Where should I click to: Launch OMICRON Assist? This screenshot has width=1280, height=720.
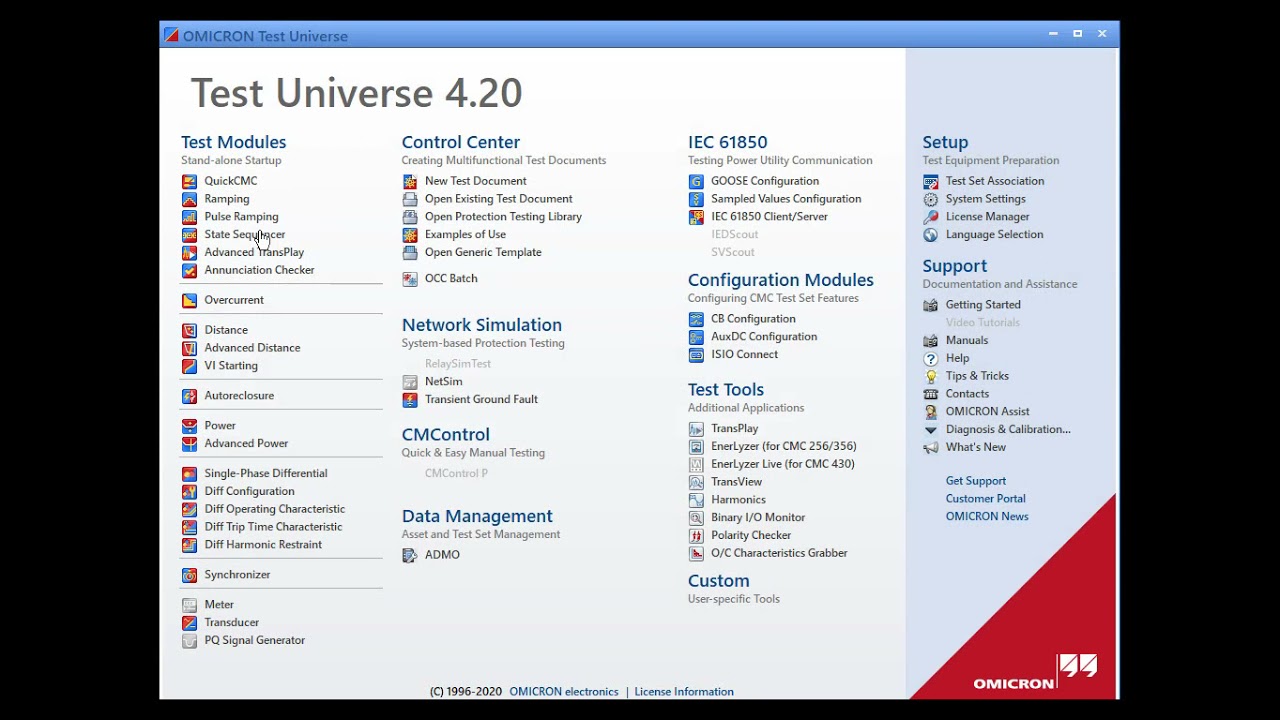tap(987, 412)
